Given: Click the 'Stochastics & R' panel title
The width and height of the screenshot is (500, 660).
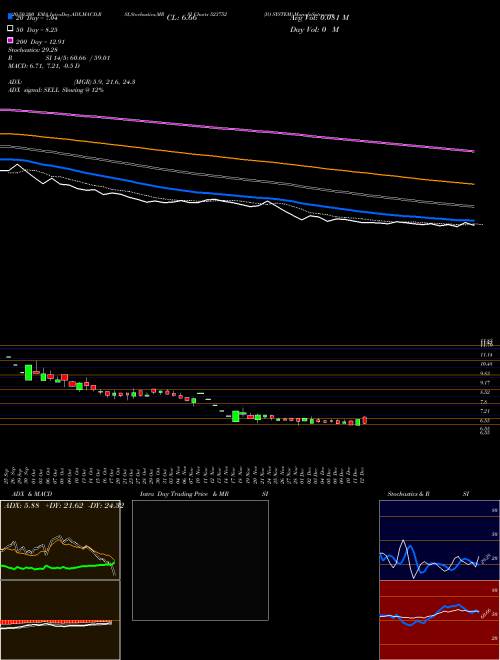Looking at the screenshot, I should pyautogui.click(x=409, y=494).
